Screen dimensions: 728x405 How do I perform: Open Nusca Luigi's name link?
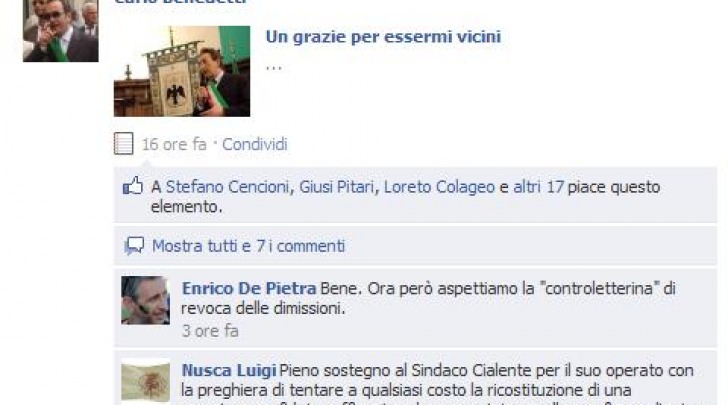coord(229,370)
